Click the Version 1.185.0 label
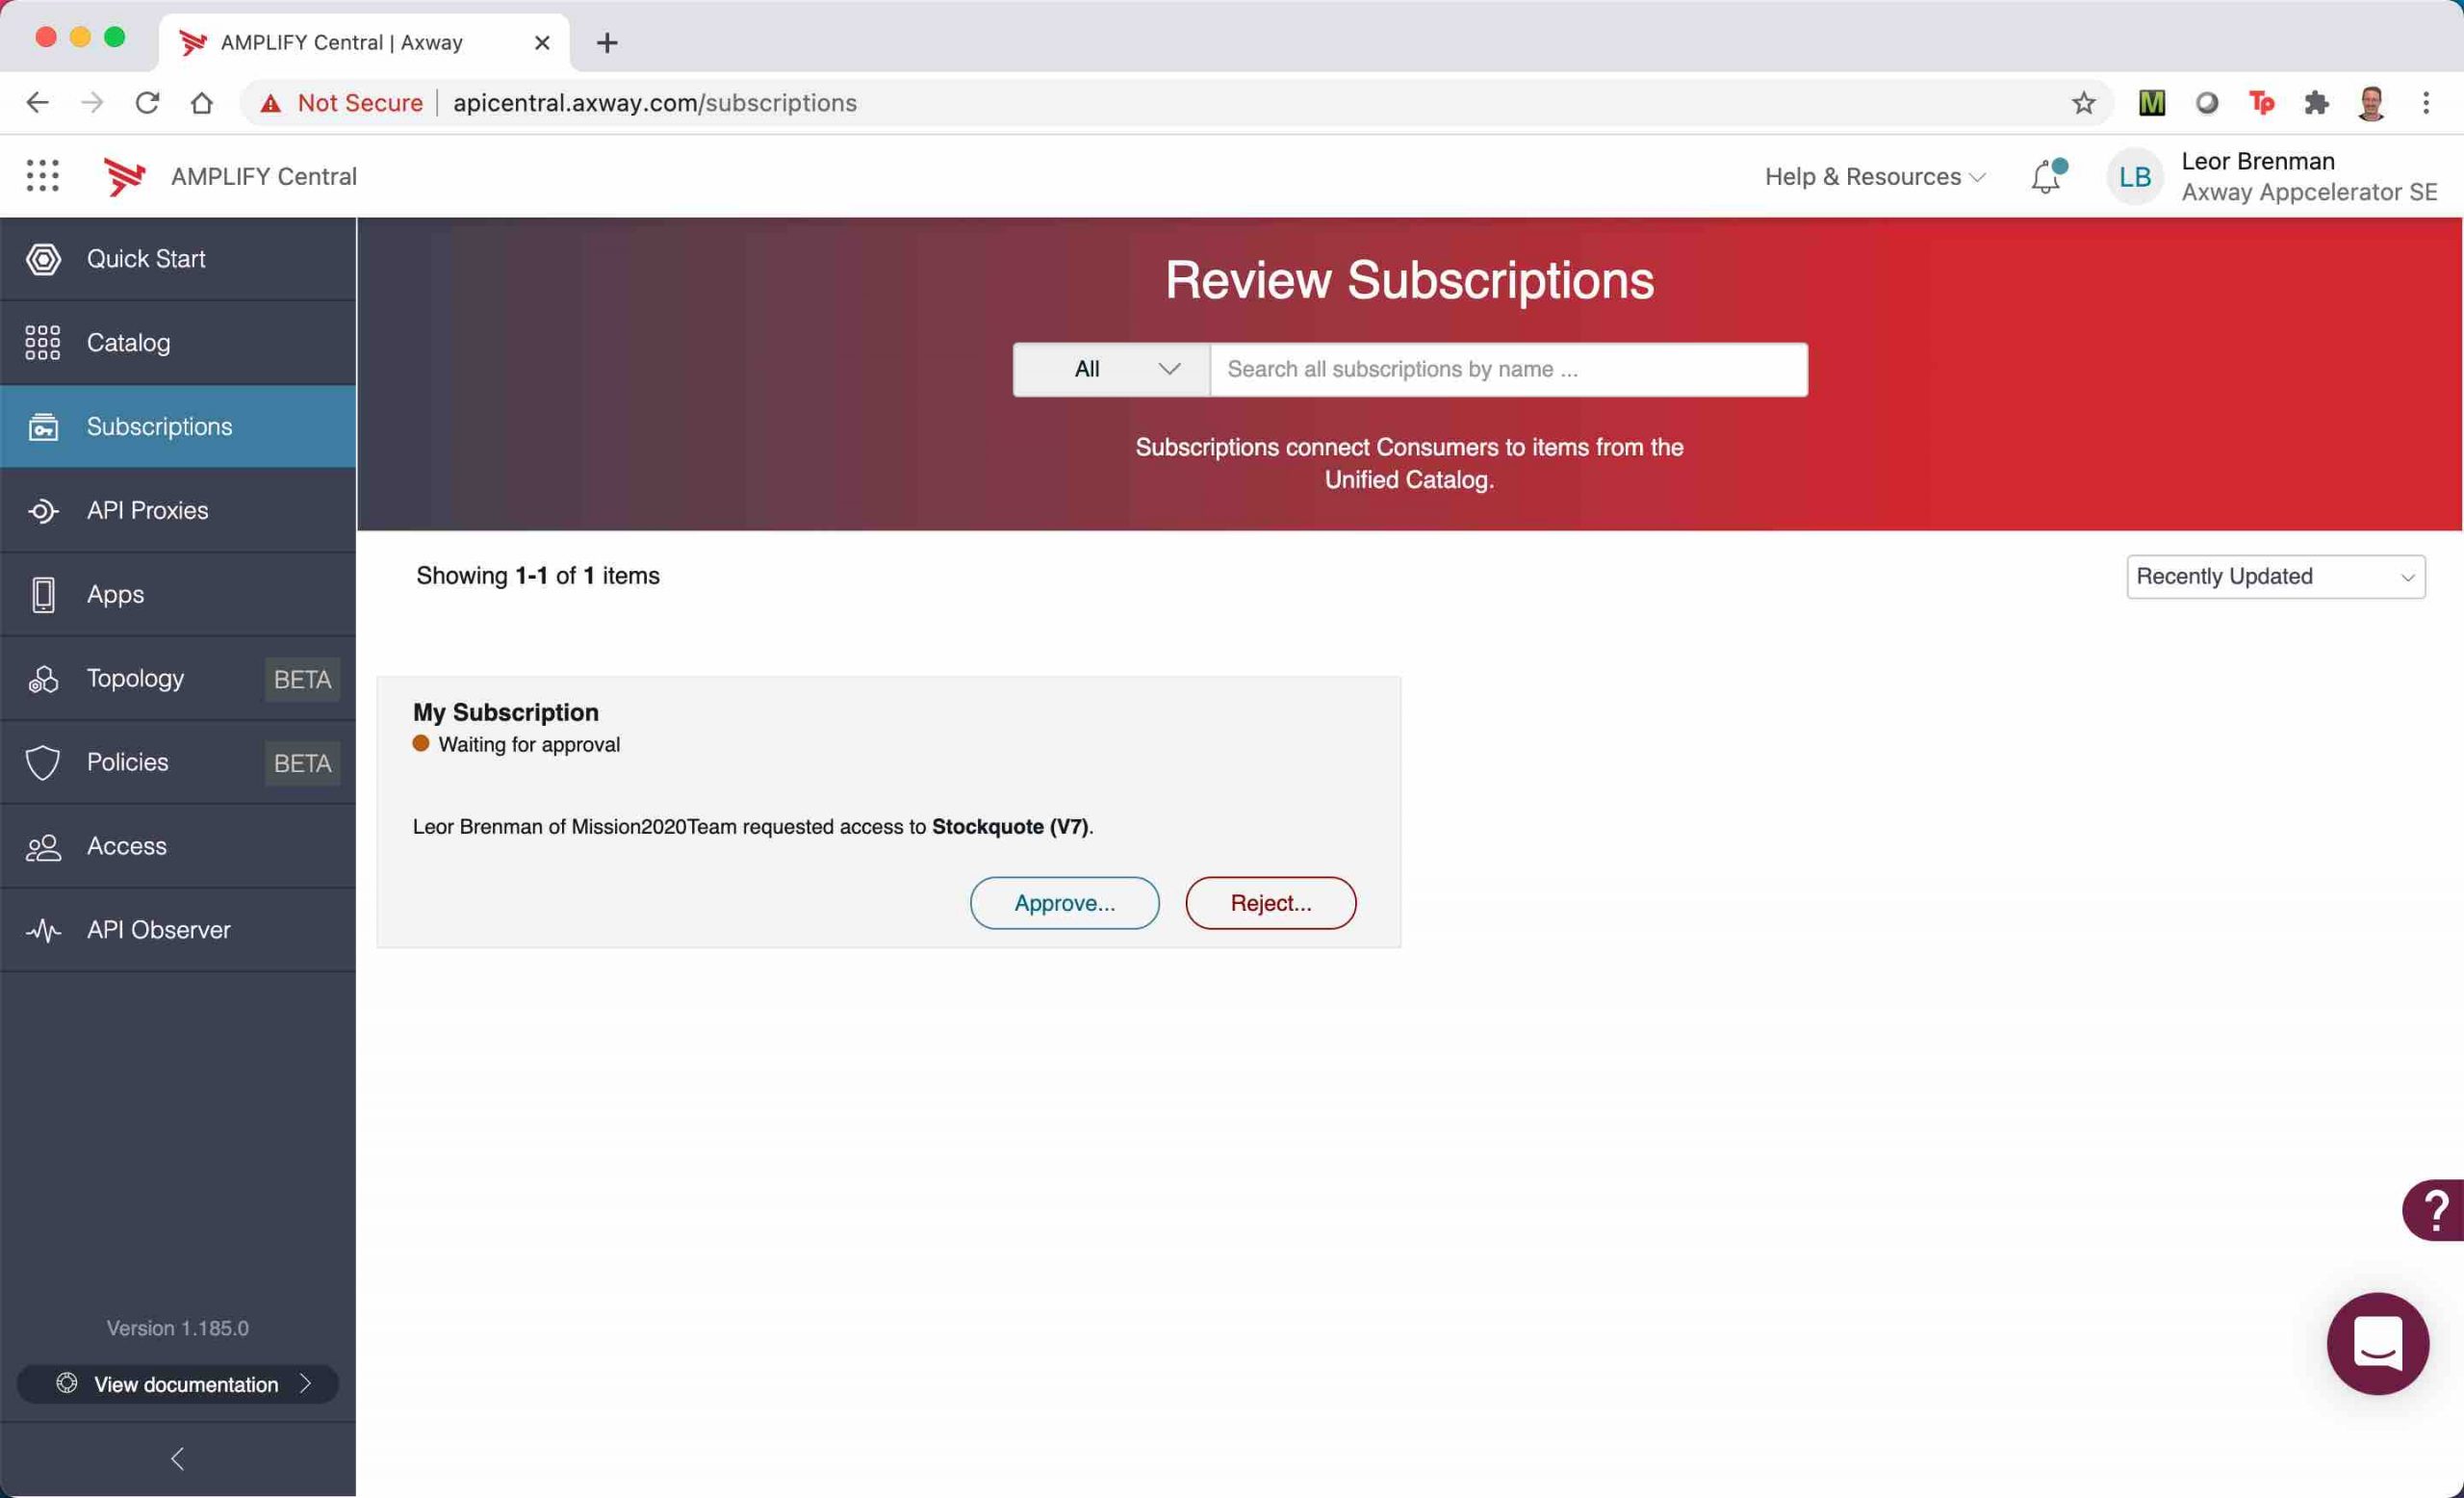2464x1498 pixels. (178, 1328)
